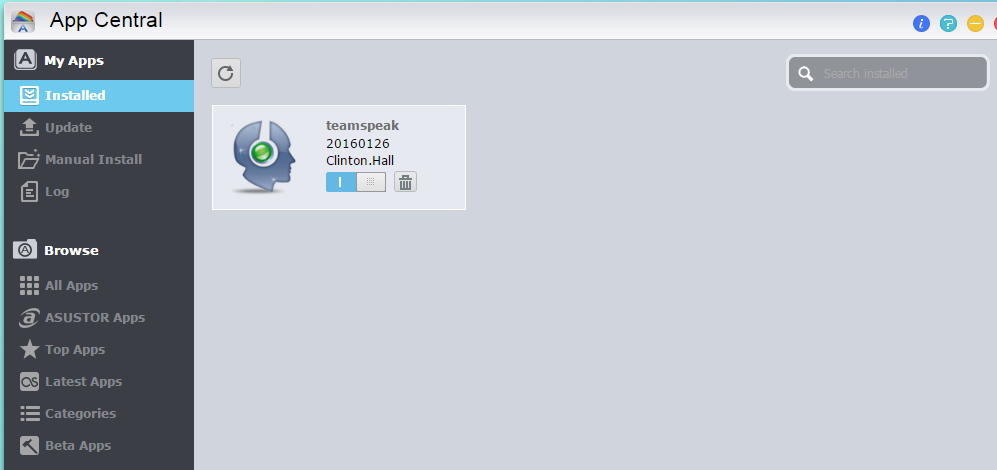Select Installed in the sidebar
Viewport: 997px width, 470px height.
[99, 95]
